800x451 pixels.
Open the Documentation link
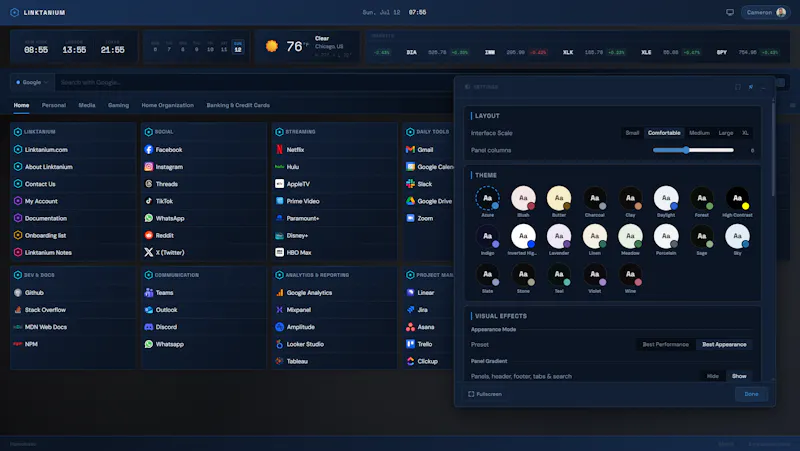40,218
